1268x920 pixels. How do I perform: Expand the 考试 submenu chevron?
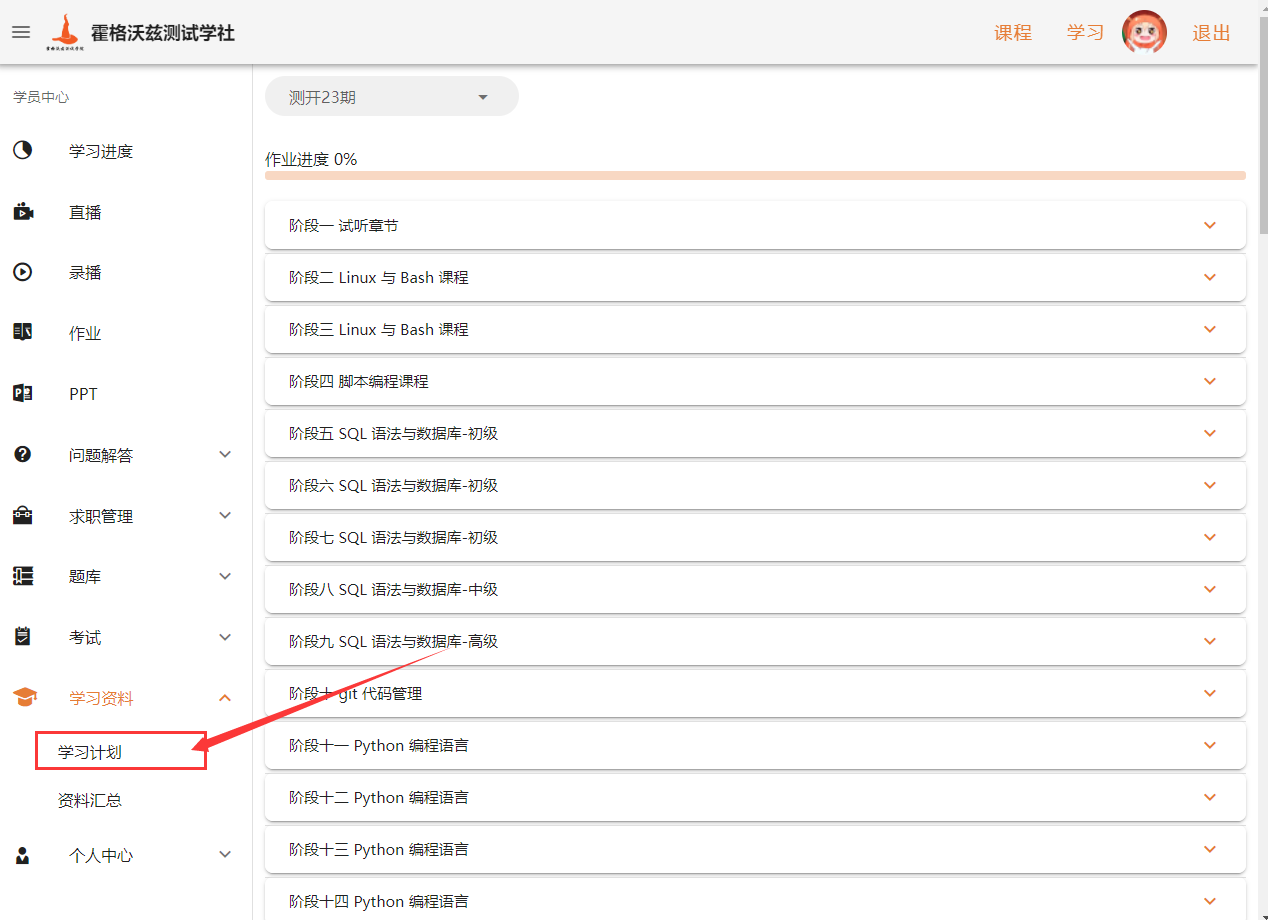tap(225, 637)
